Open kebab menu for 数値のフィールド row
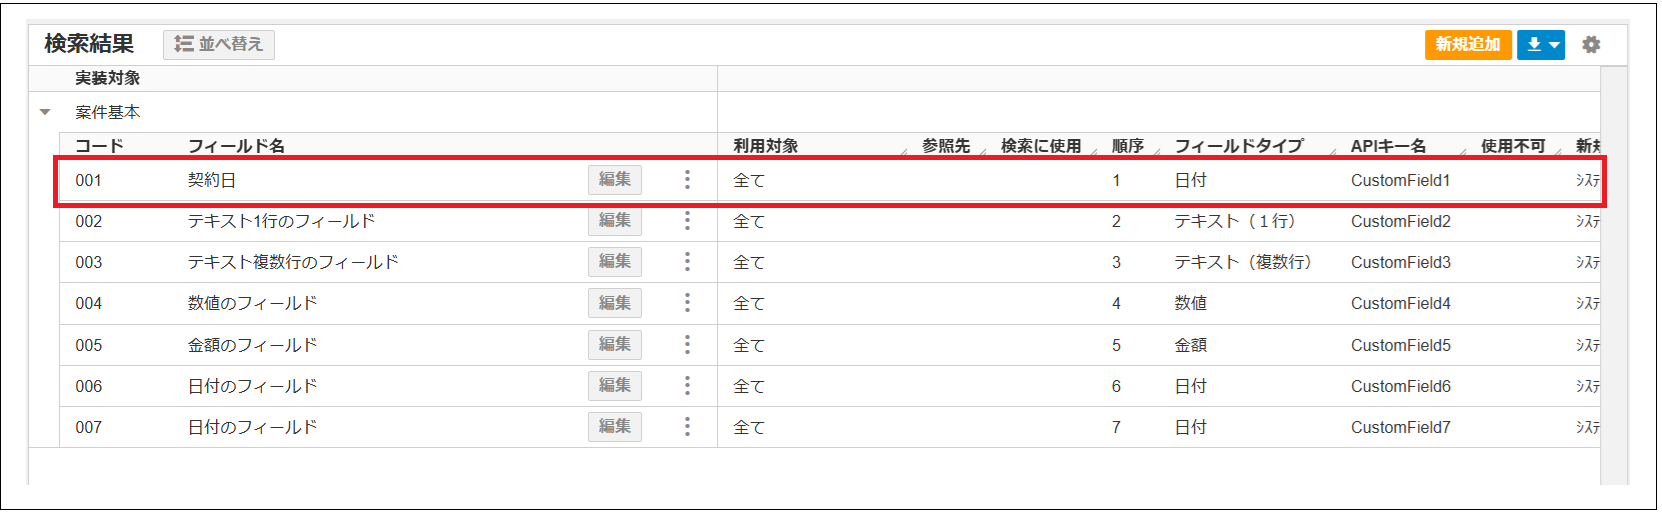 tap(687, 303)
